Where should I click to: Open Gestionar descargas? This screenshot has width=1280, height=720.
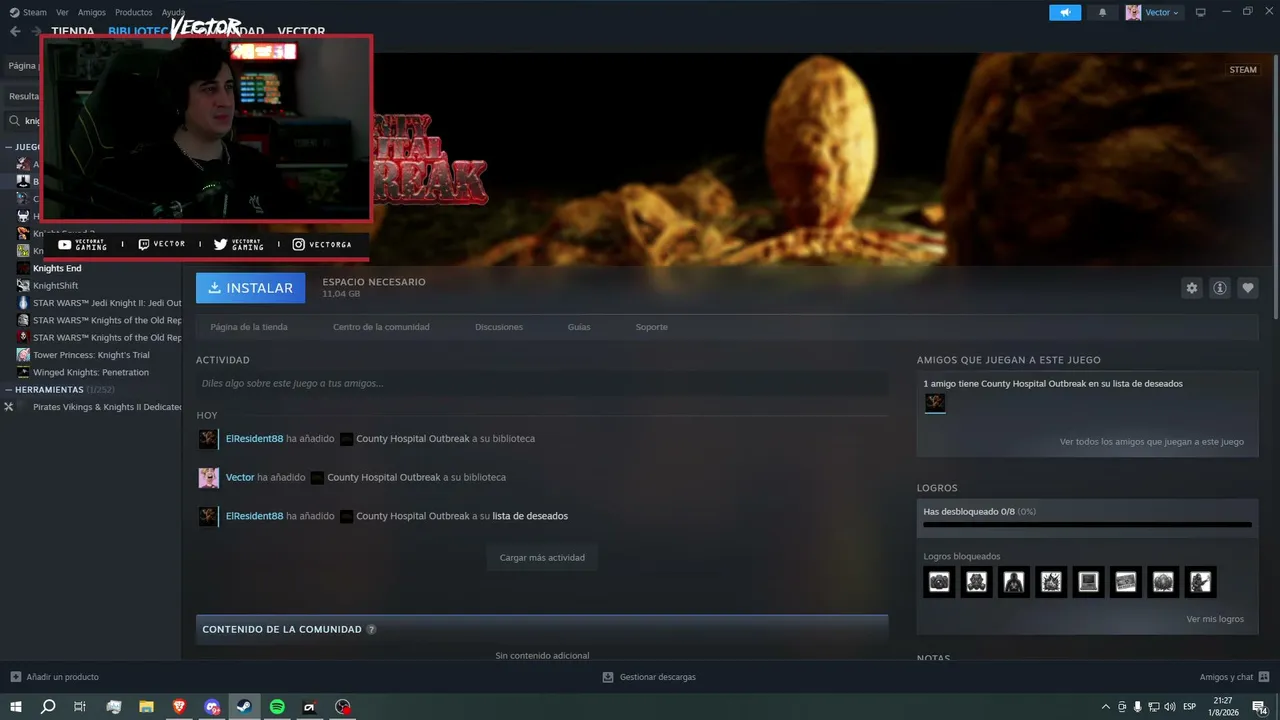point(649,677)
